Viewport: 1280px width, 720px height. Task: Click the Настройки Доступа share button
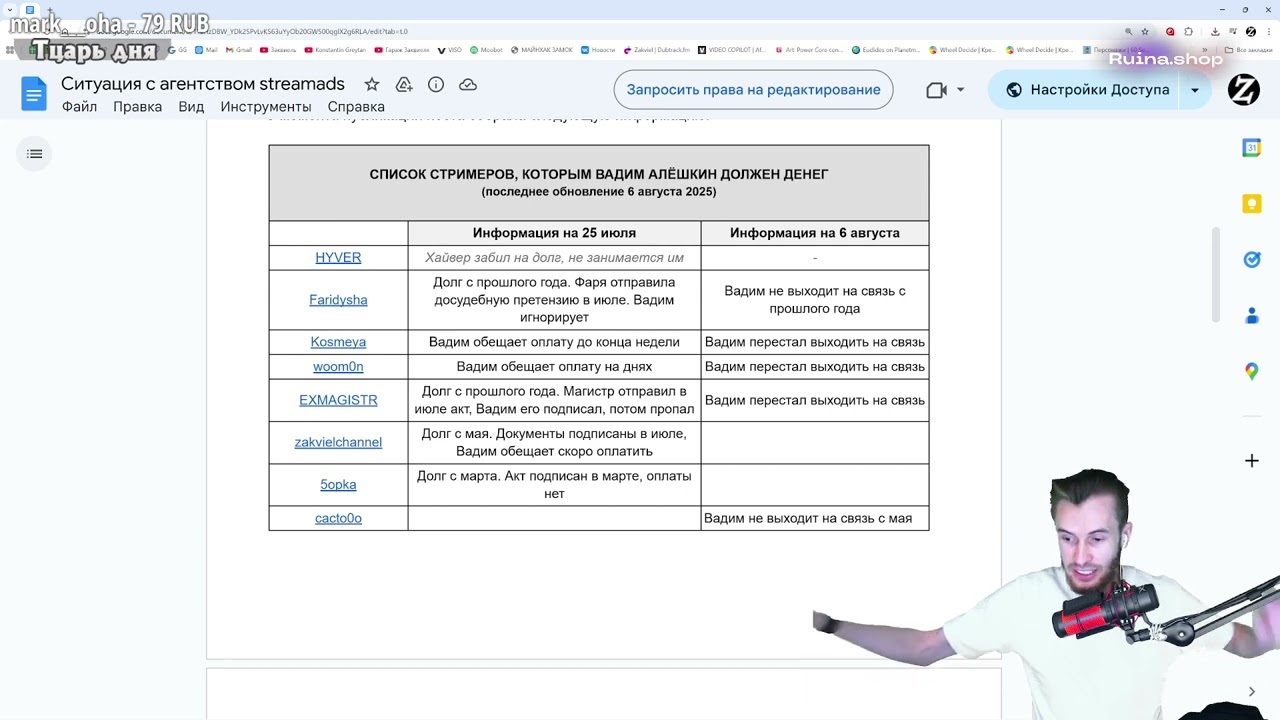[x=1086, y=90]
